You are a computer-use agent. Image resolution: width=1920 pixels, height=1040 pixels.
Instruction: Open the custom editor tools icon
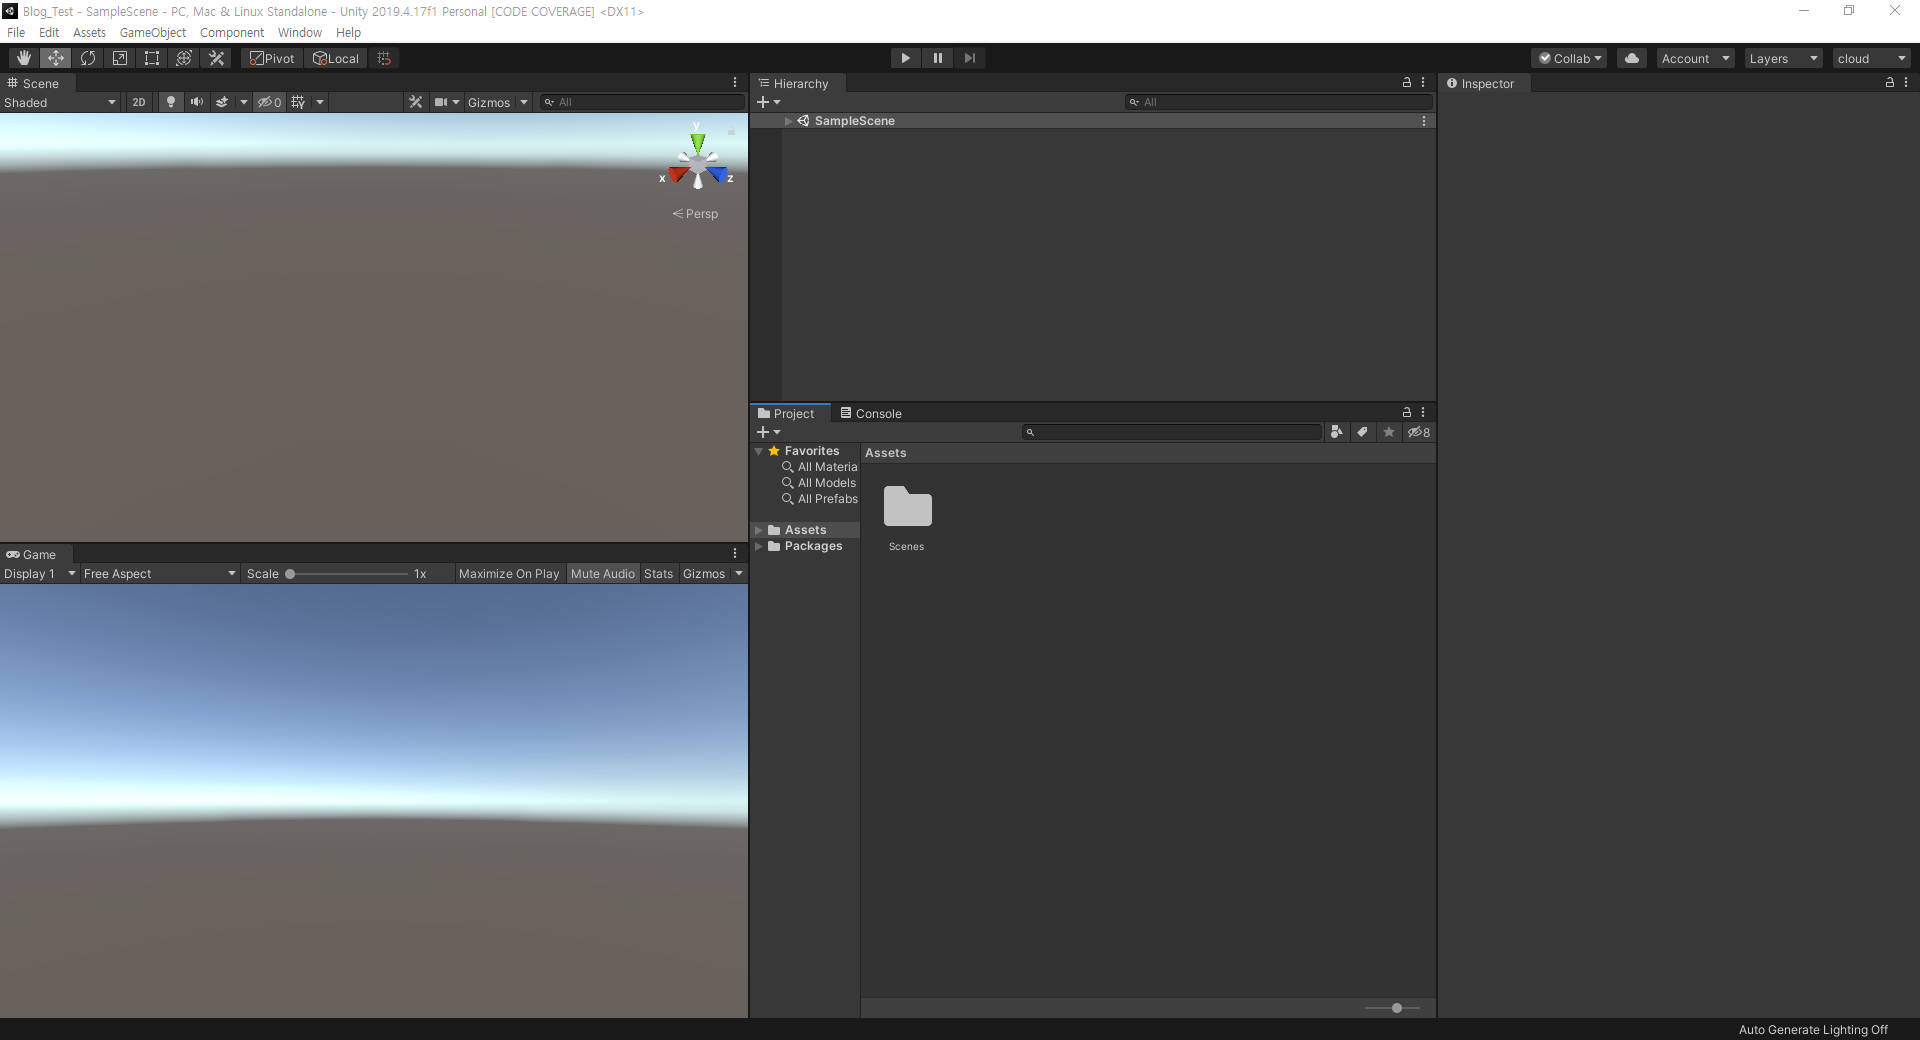[216, 58]
